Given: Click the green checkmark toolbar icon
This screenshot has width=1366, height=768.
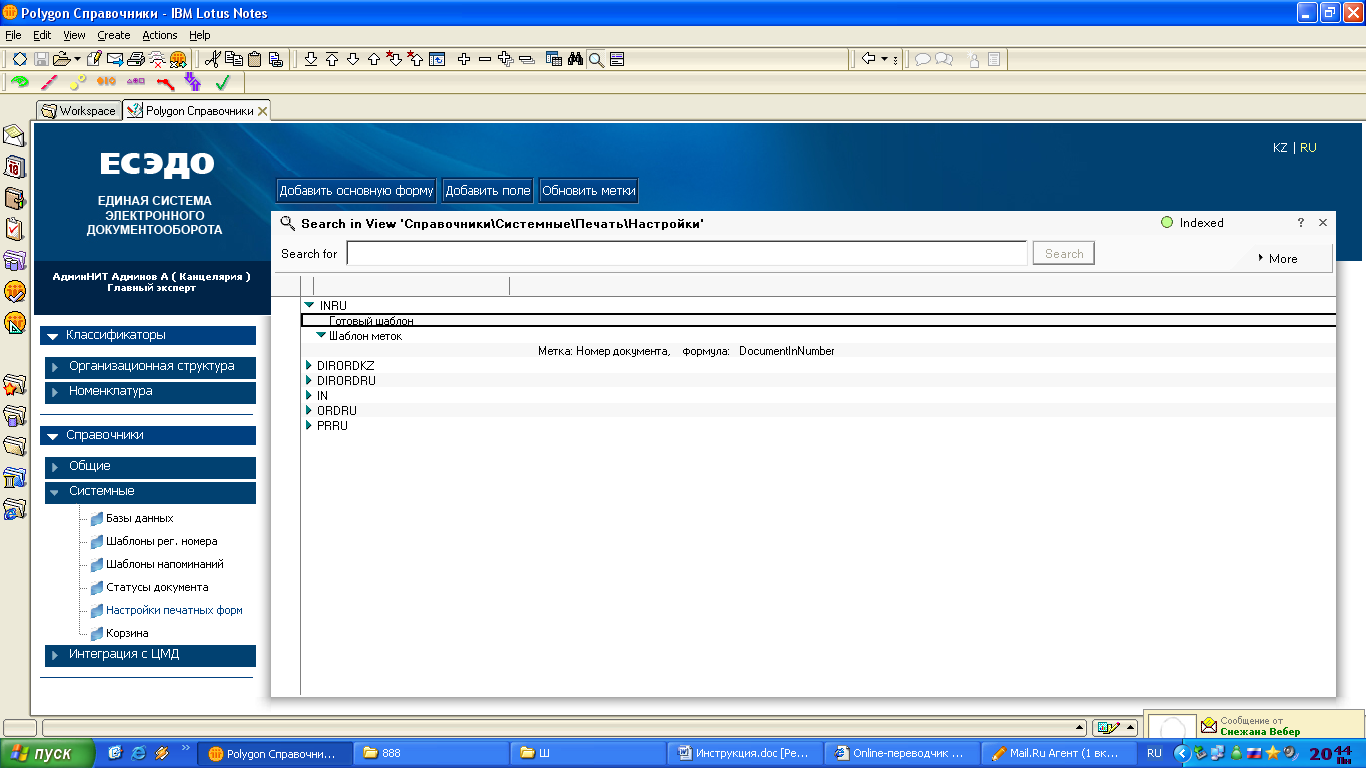Looking at the screenshot, I should point(222,82).
